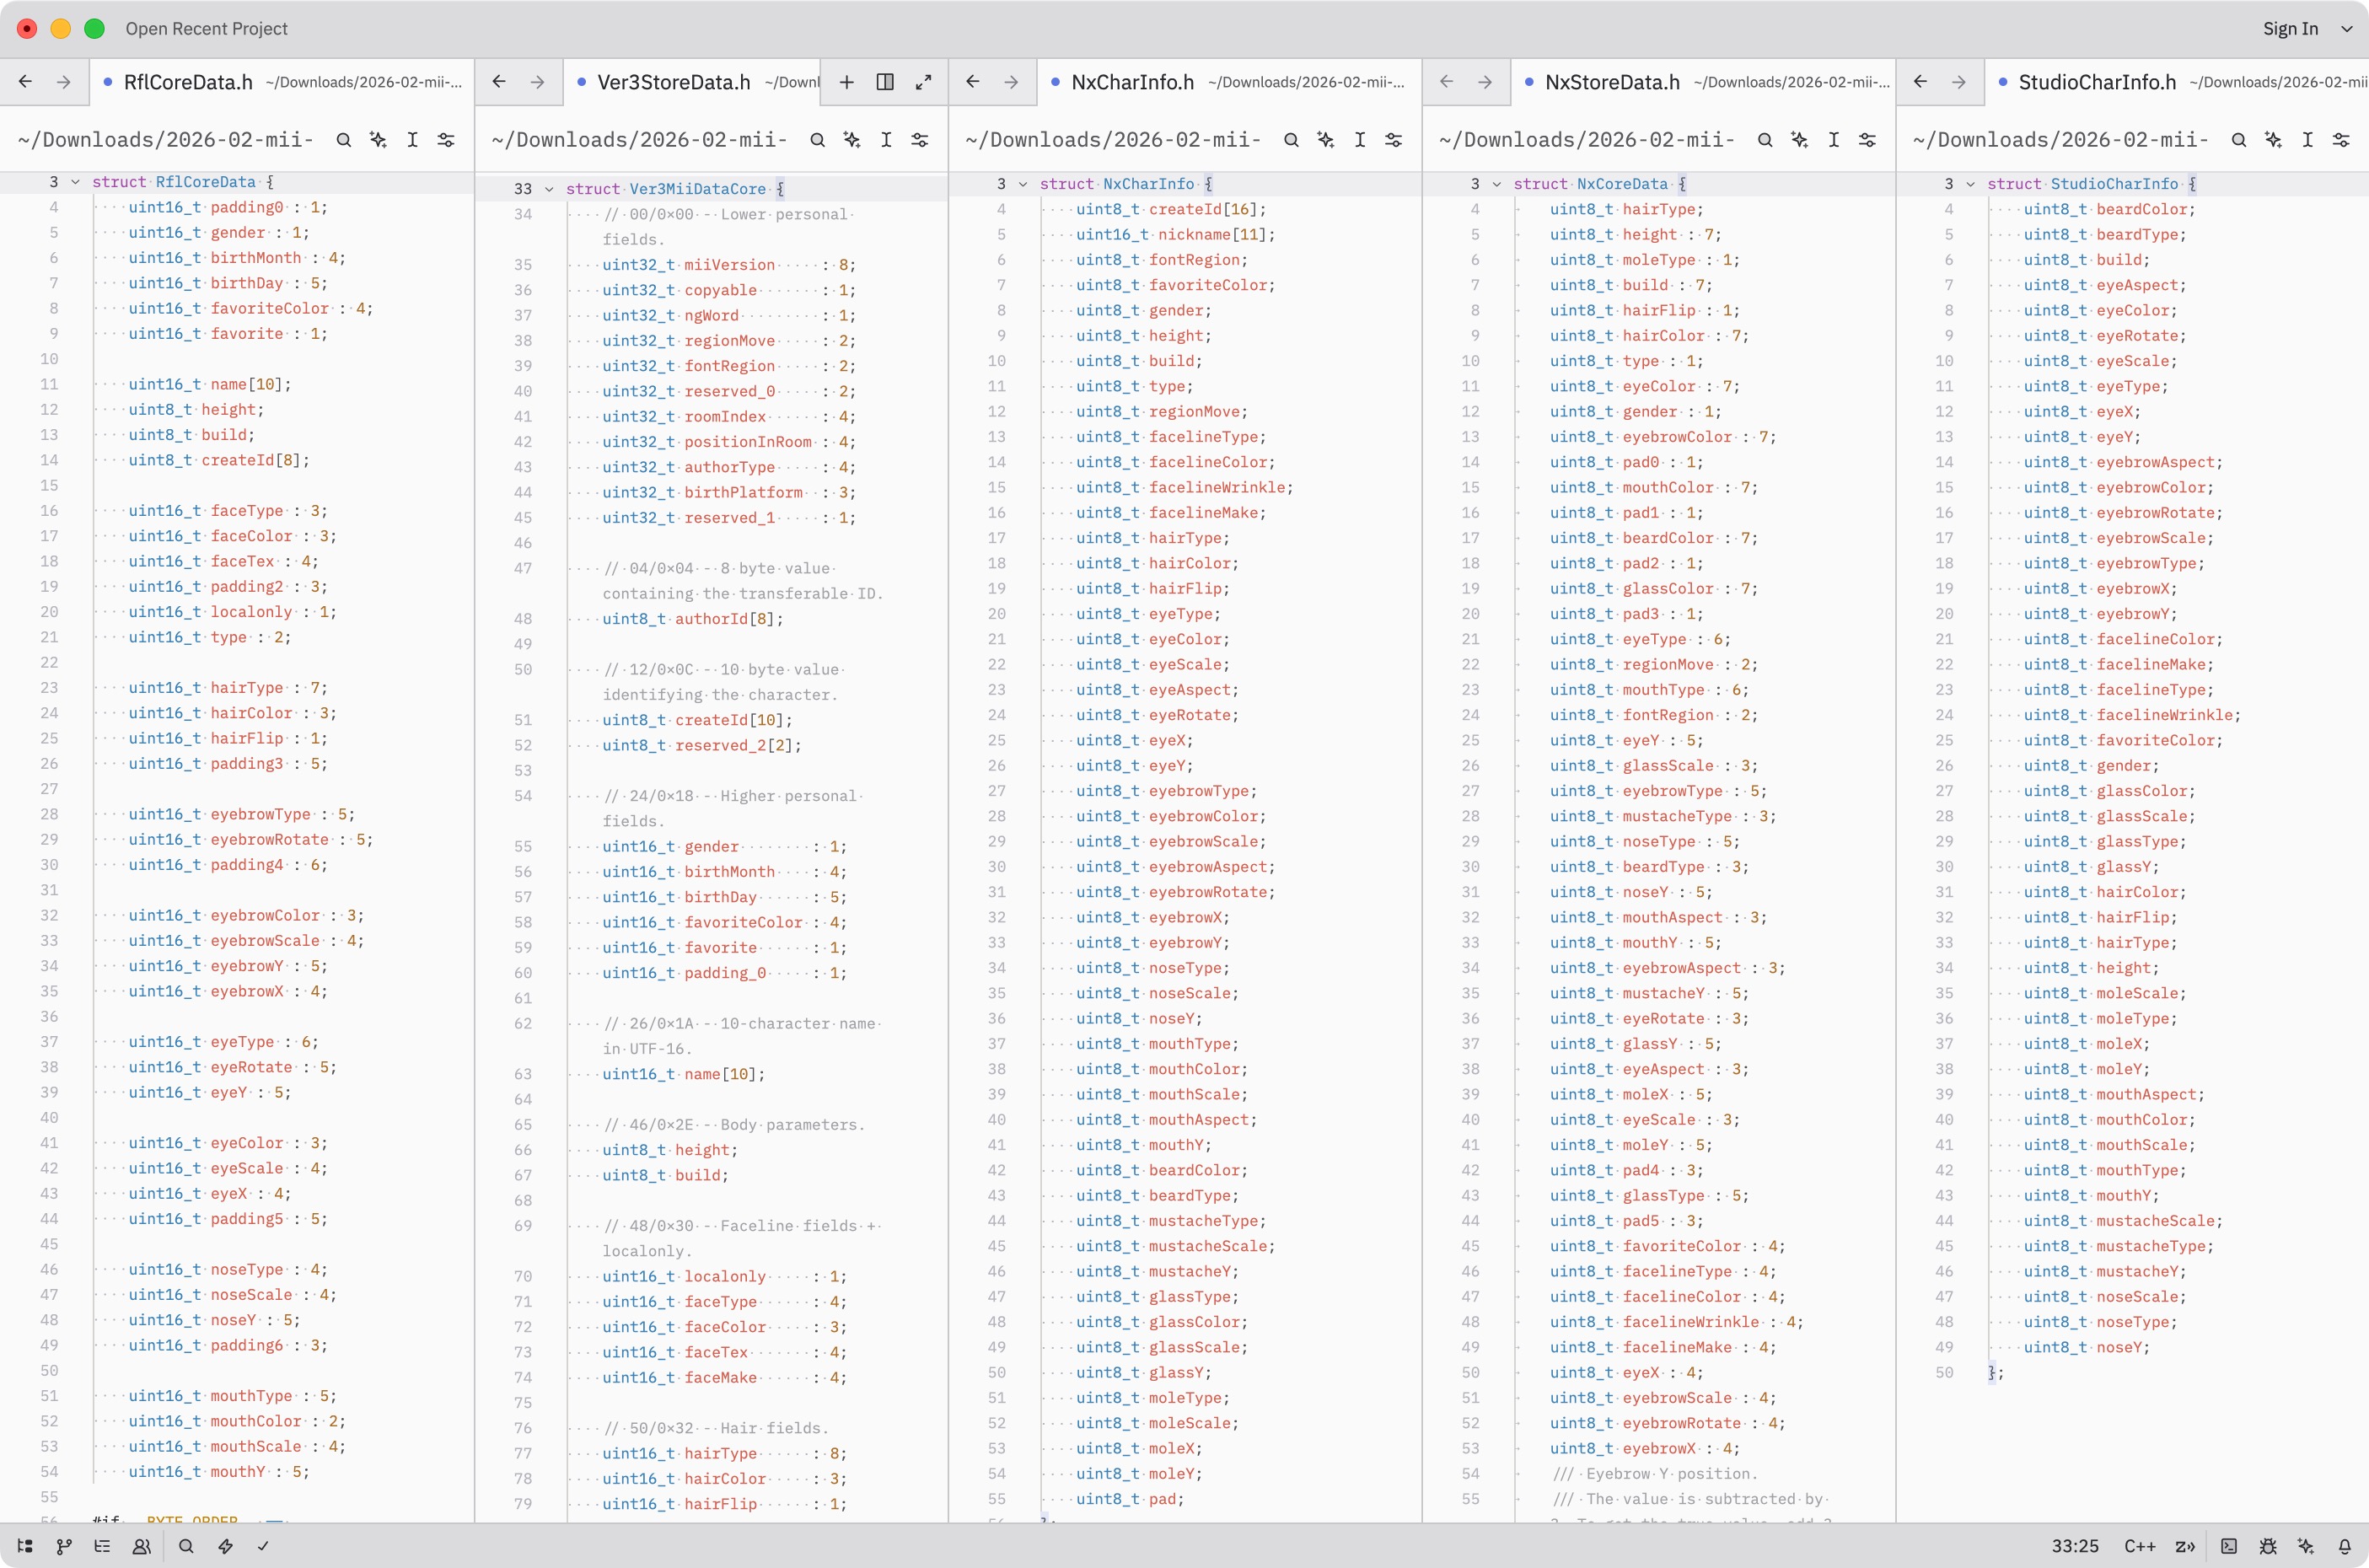
Task: Click the 33:25 cursor position indicator
Action: 2075,1546
